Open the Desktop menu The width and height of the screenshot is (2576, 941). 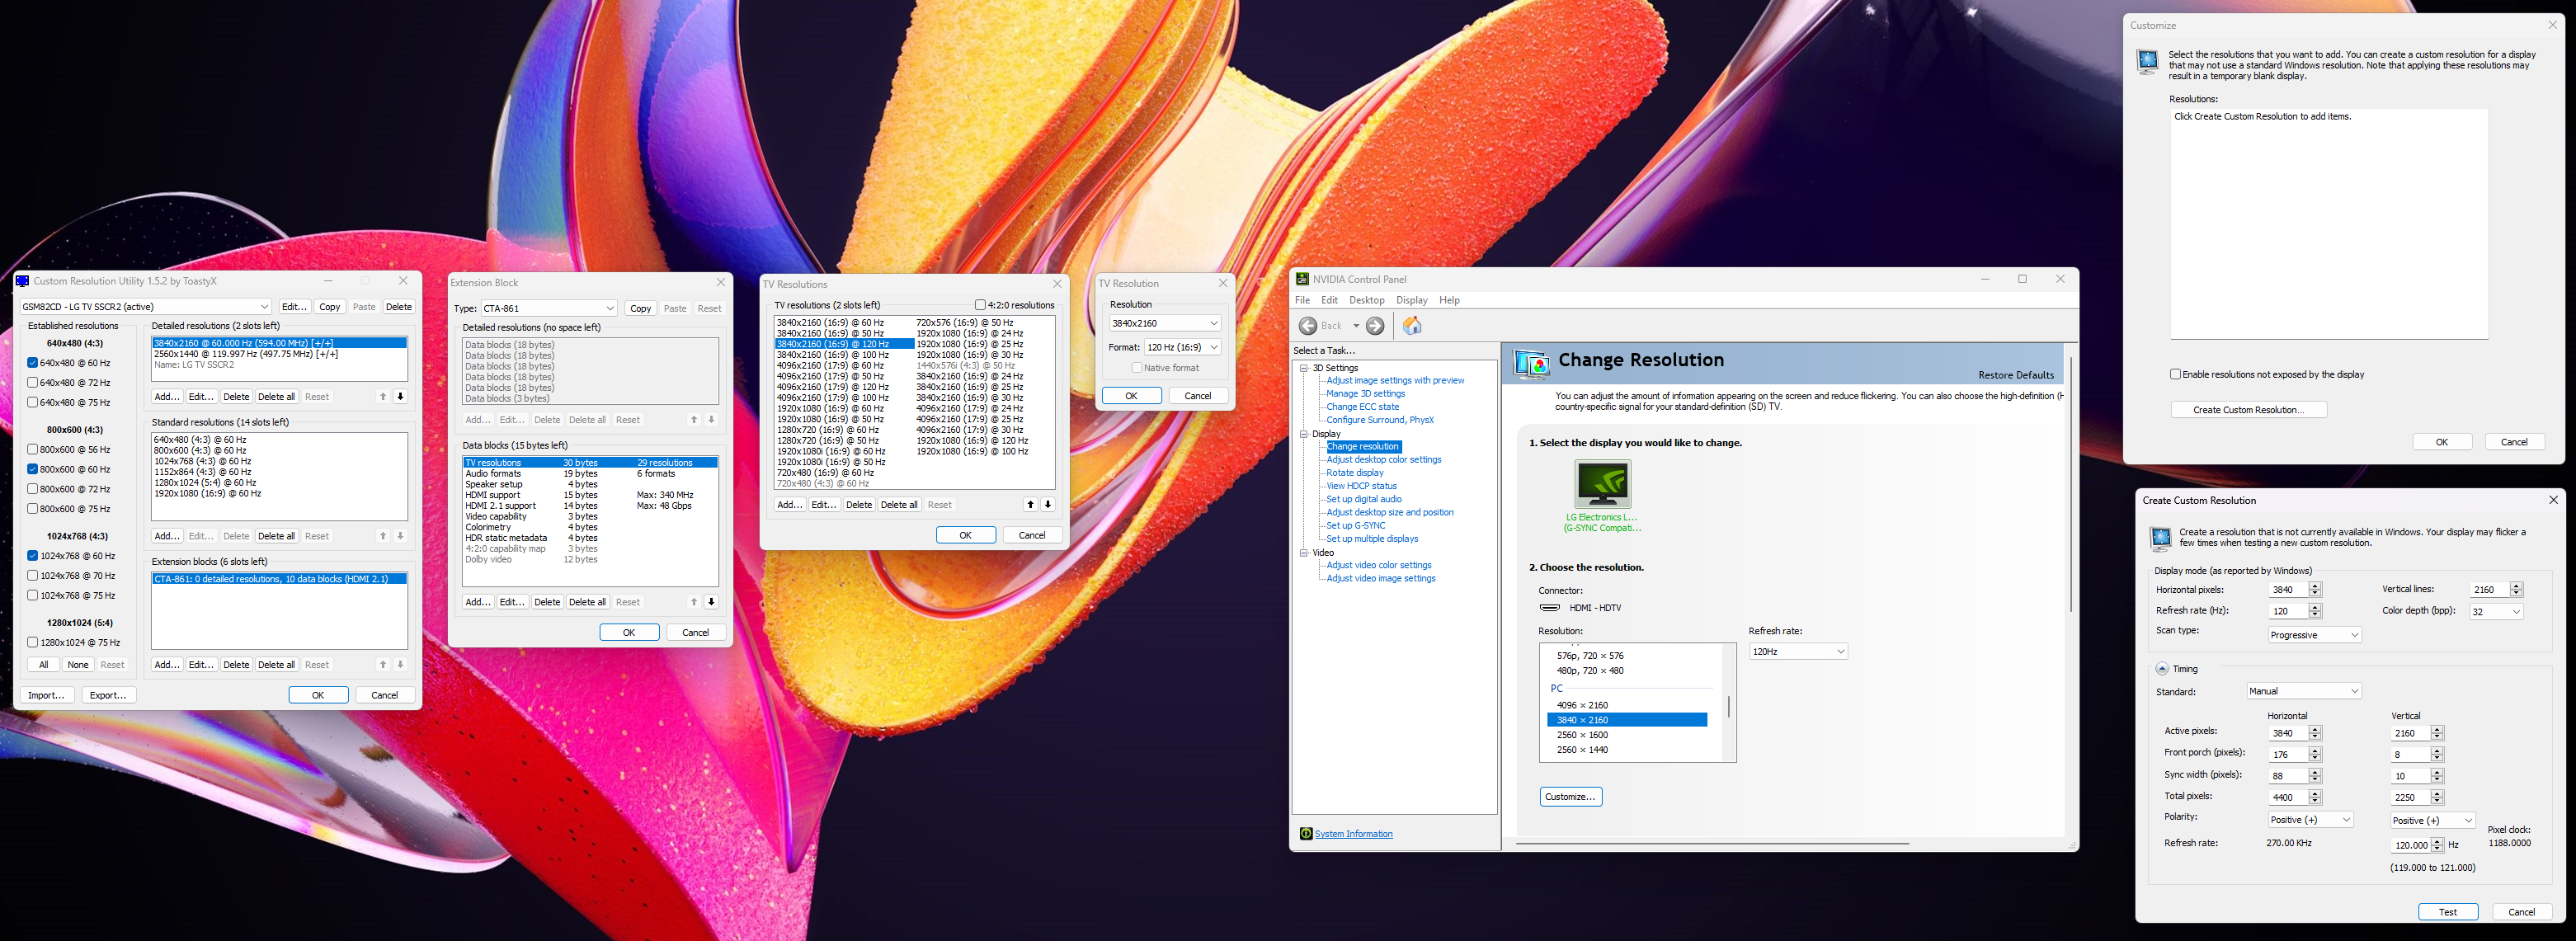pyautogui.click(x=1367, y=300)
